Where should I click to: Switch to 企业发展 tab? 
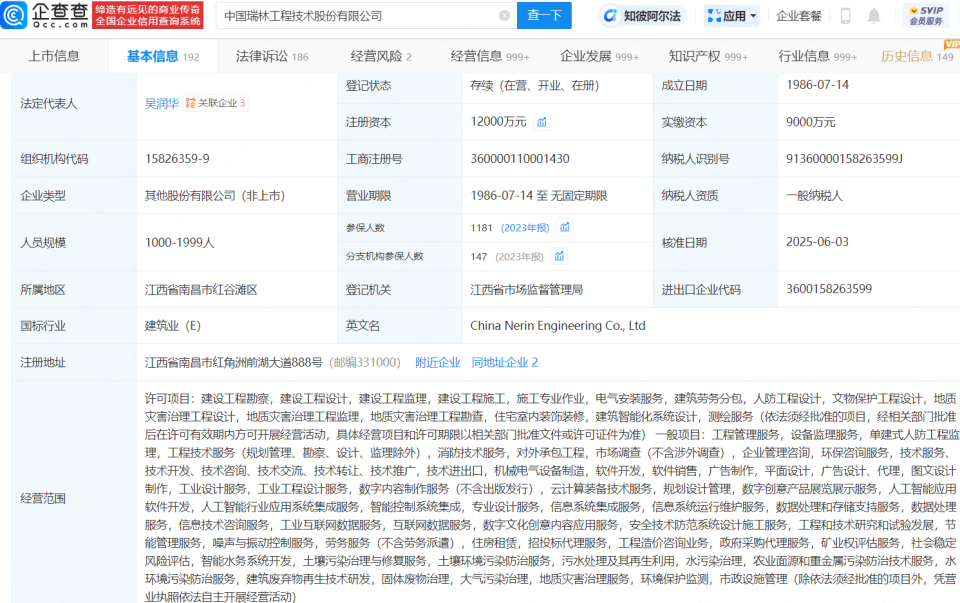click(x=599, y=56)
